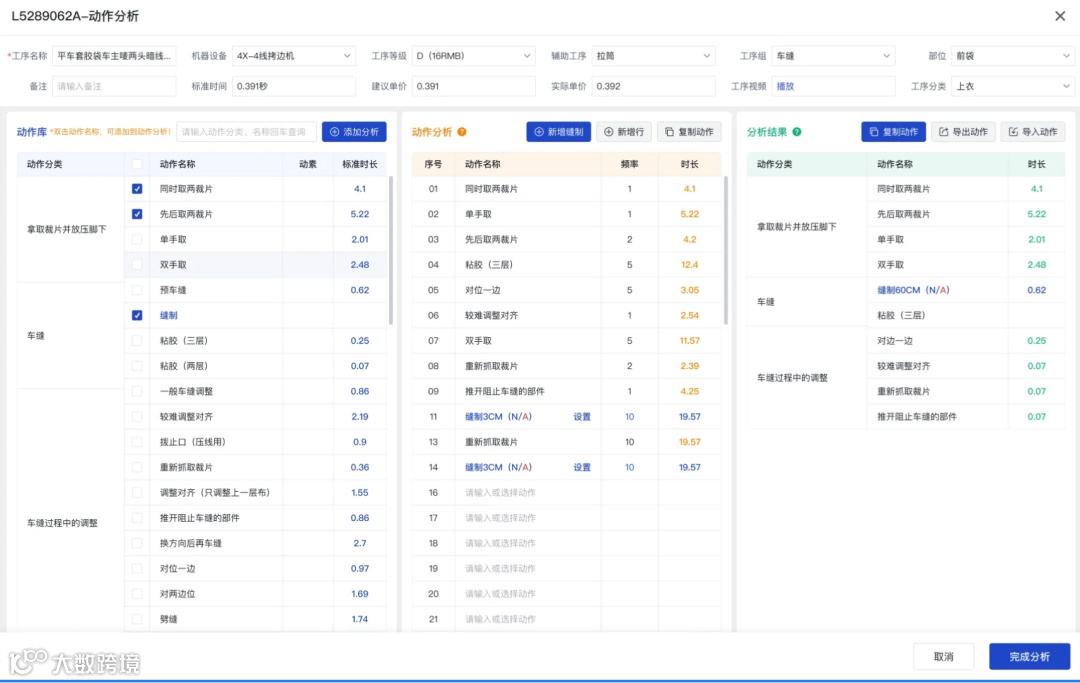Click the green help icon beside 分析结果
This screenshot has width=1080, height=683.
tap(797, 132)
